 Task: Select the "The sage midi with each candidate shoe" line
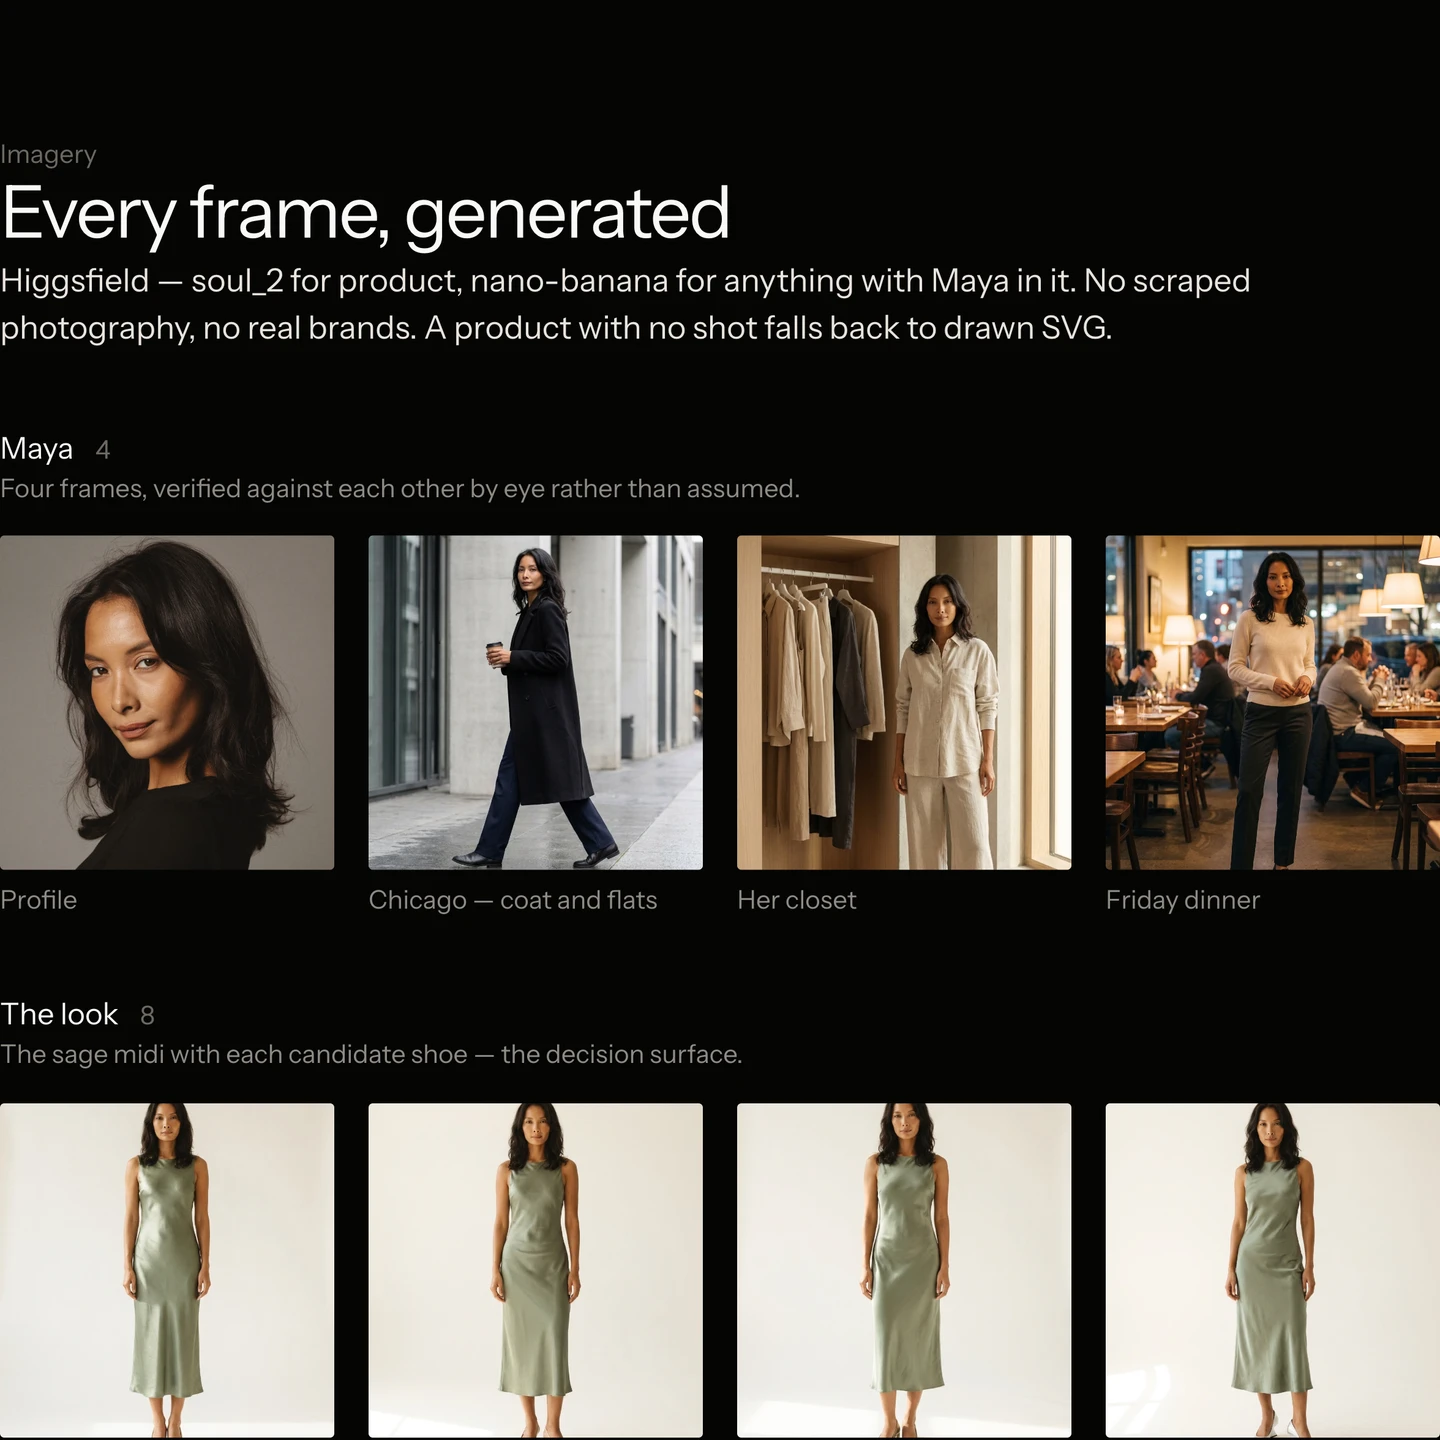(x=371, y=1055)
